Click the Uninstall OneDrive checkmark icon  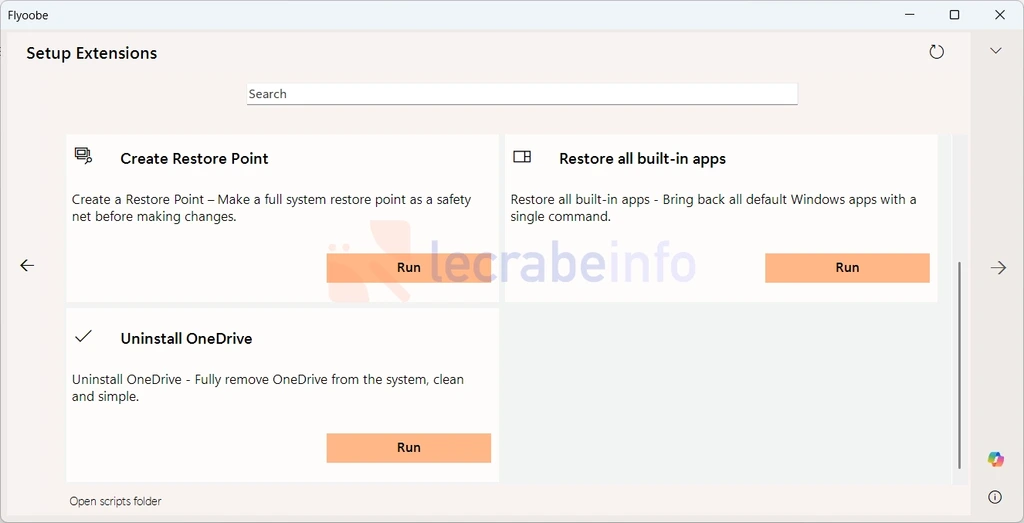click(83, 336)
